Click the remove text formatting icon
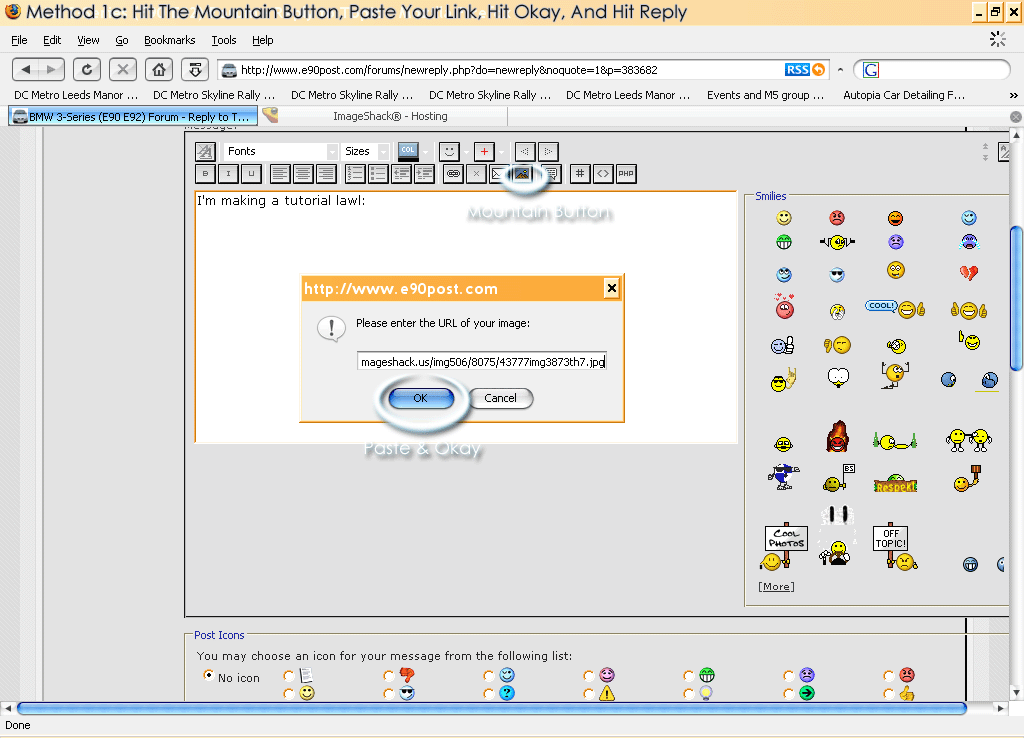 click(205, 152)
